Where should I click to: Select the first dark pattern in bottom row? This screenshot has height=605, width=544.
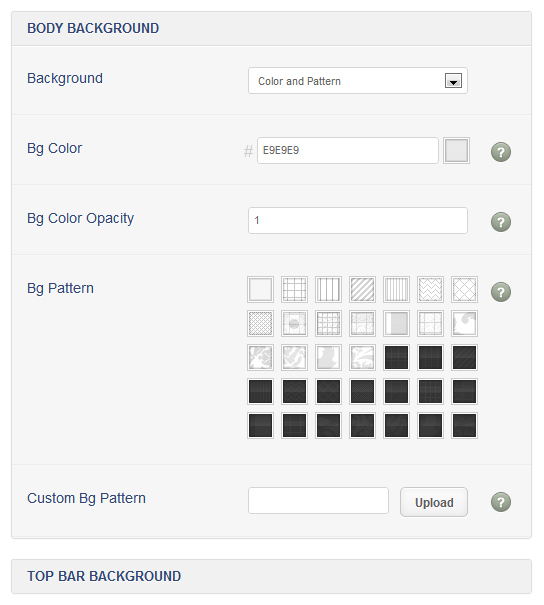260,425
